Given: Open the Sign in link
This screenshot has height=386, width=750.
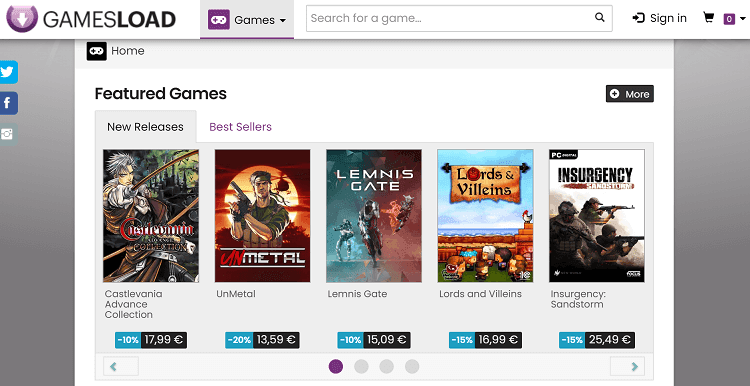Looking at the screenshot, I should coord(659,18).
